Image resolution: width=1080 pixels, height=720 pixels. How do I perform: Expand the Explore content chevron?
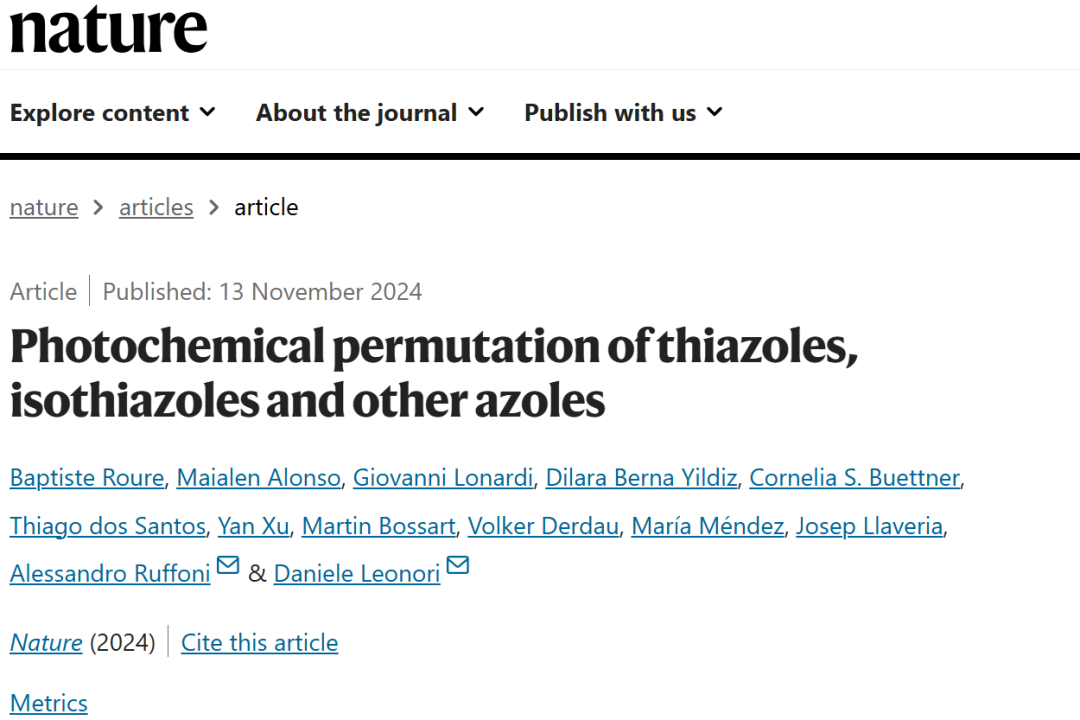tap(207, 112)
